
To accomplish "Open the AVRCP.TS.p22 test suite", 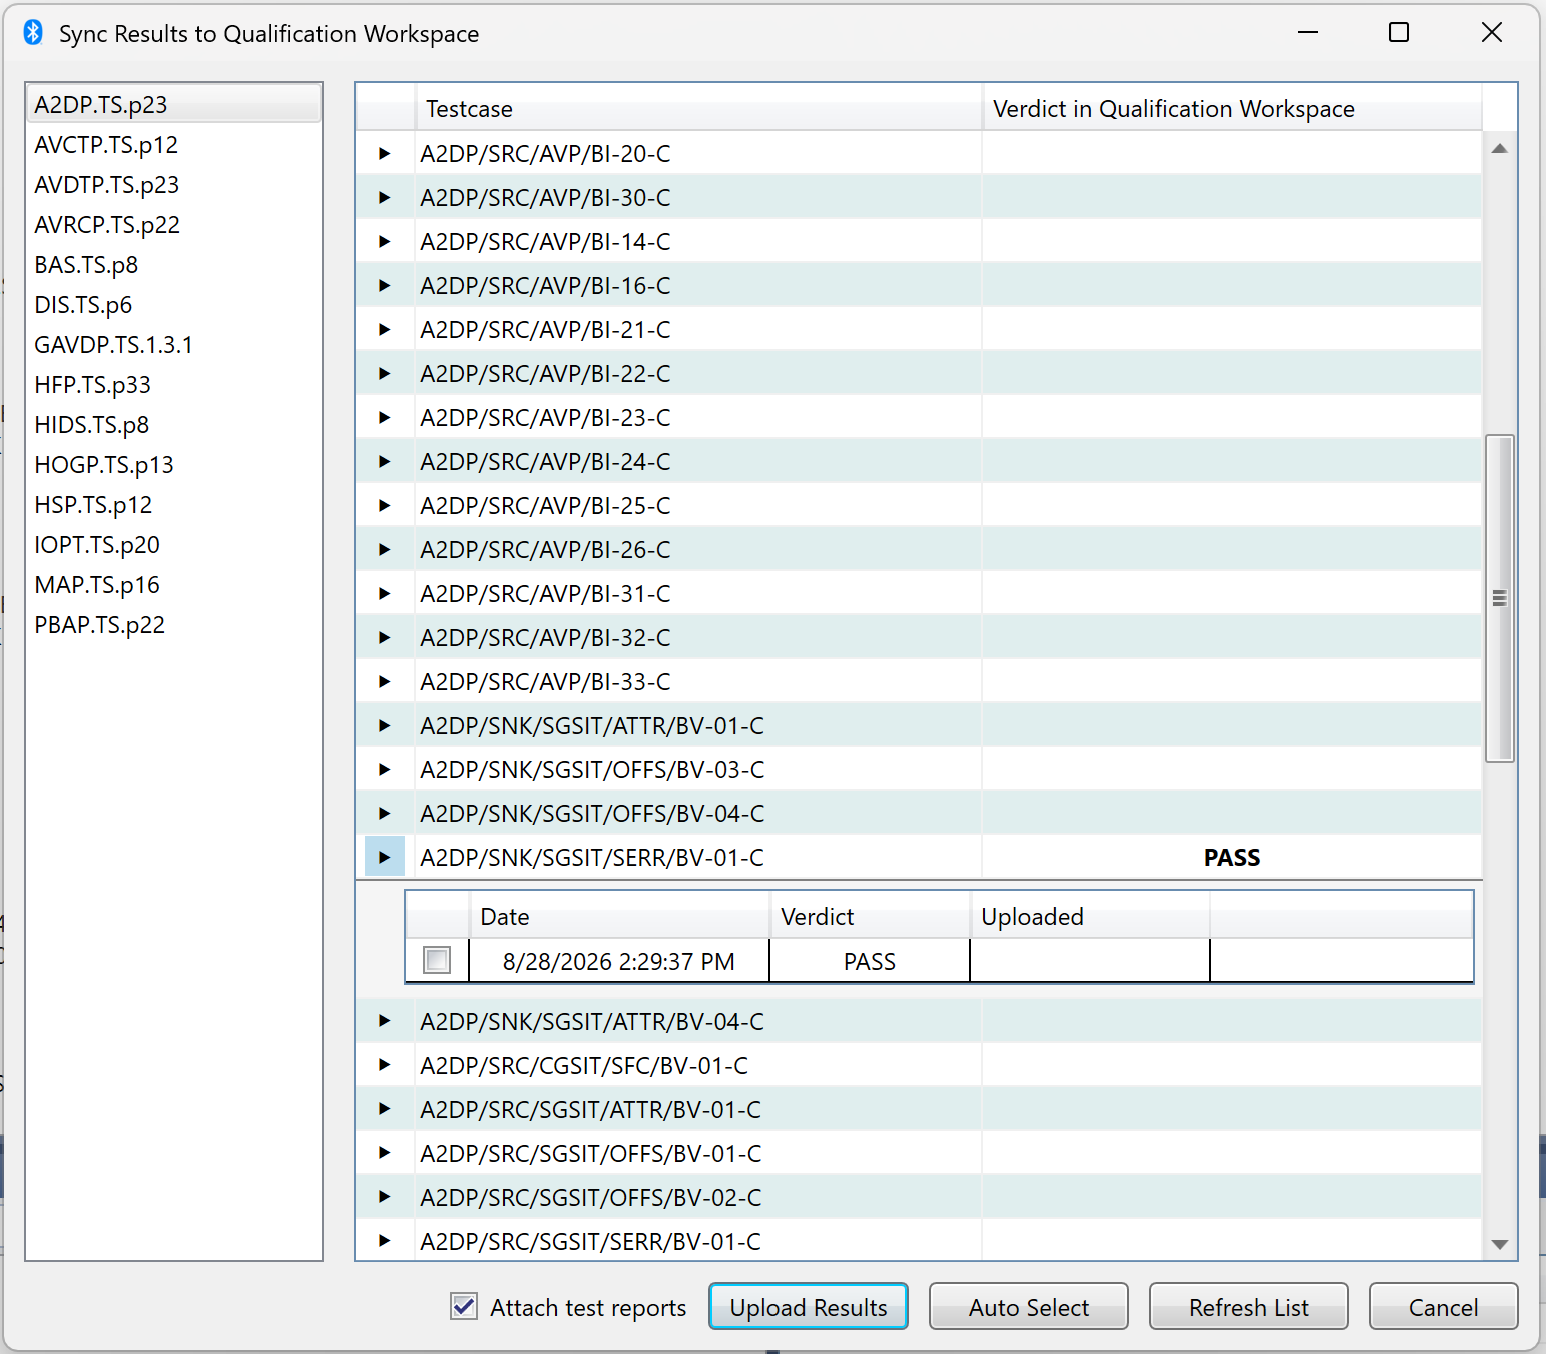I will click(x=174, y=225).
